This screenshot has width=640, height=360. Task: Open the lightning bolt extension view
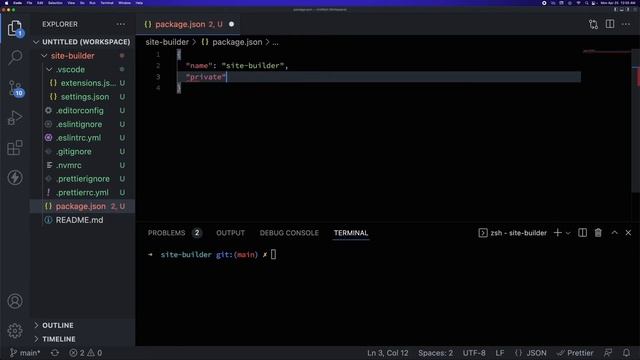(x=15, y=178)
